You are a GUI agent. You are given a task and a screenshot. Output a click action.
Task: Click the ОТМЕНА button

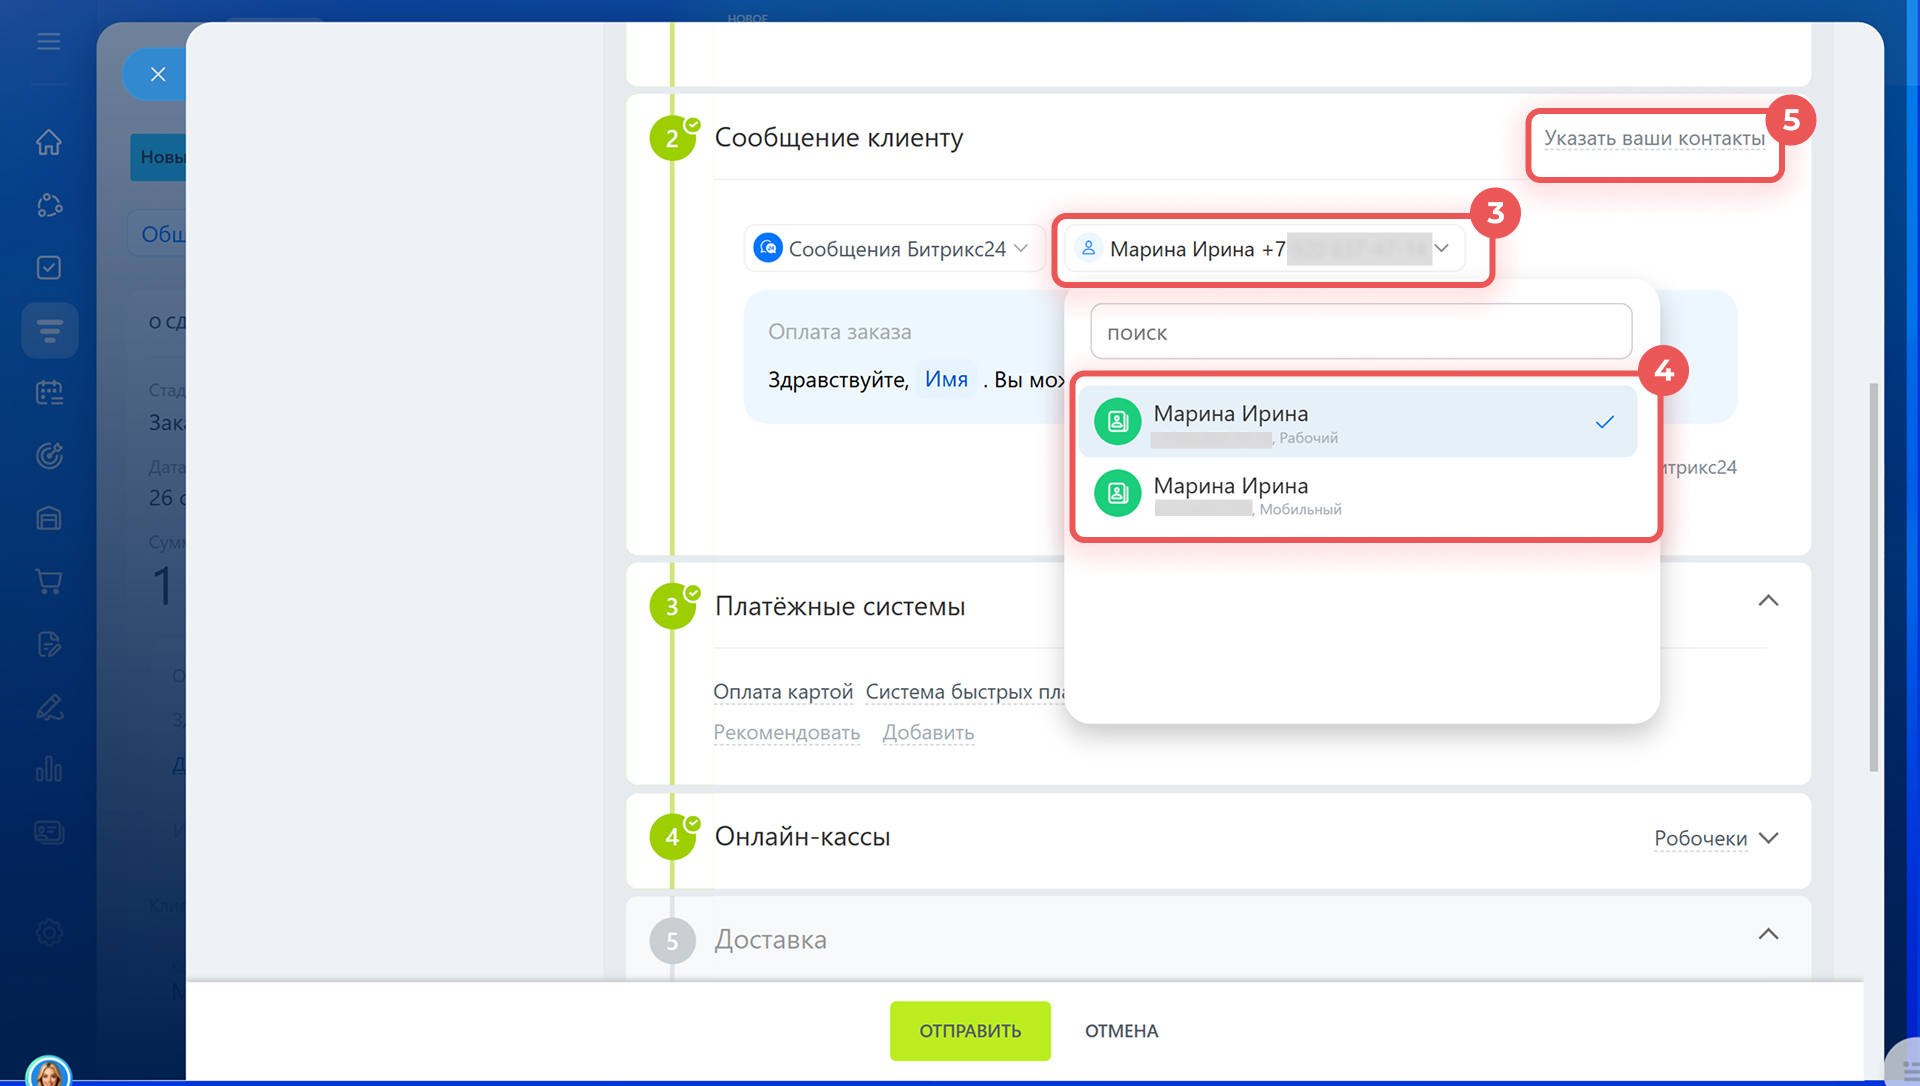1121,1031
